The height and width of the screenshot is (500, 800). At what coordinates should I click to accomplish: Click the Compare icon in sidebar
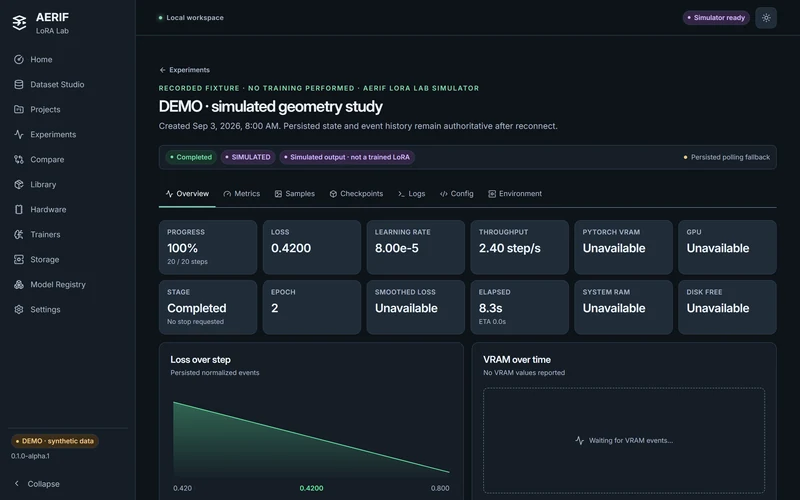point(19,160)
